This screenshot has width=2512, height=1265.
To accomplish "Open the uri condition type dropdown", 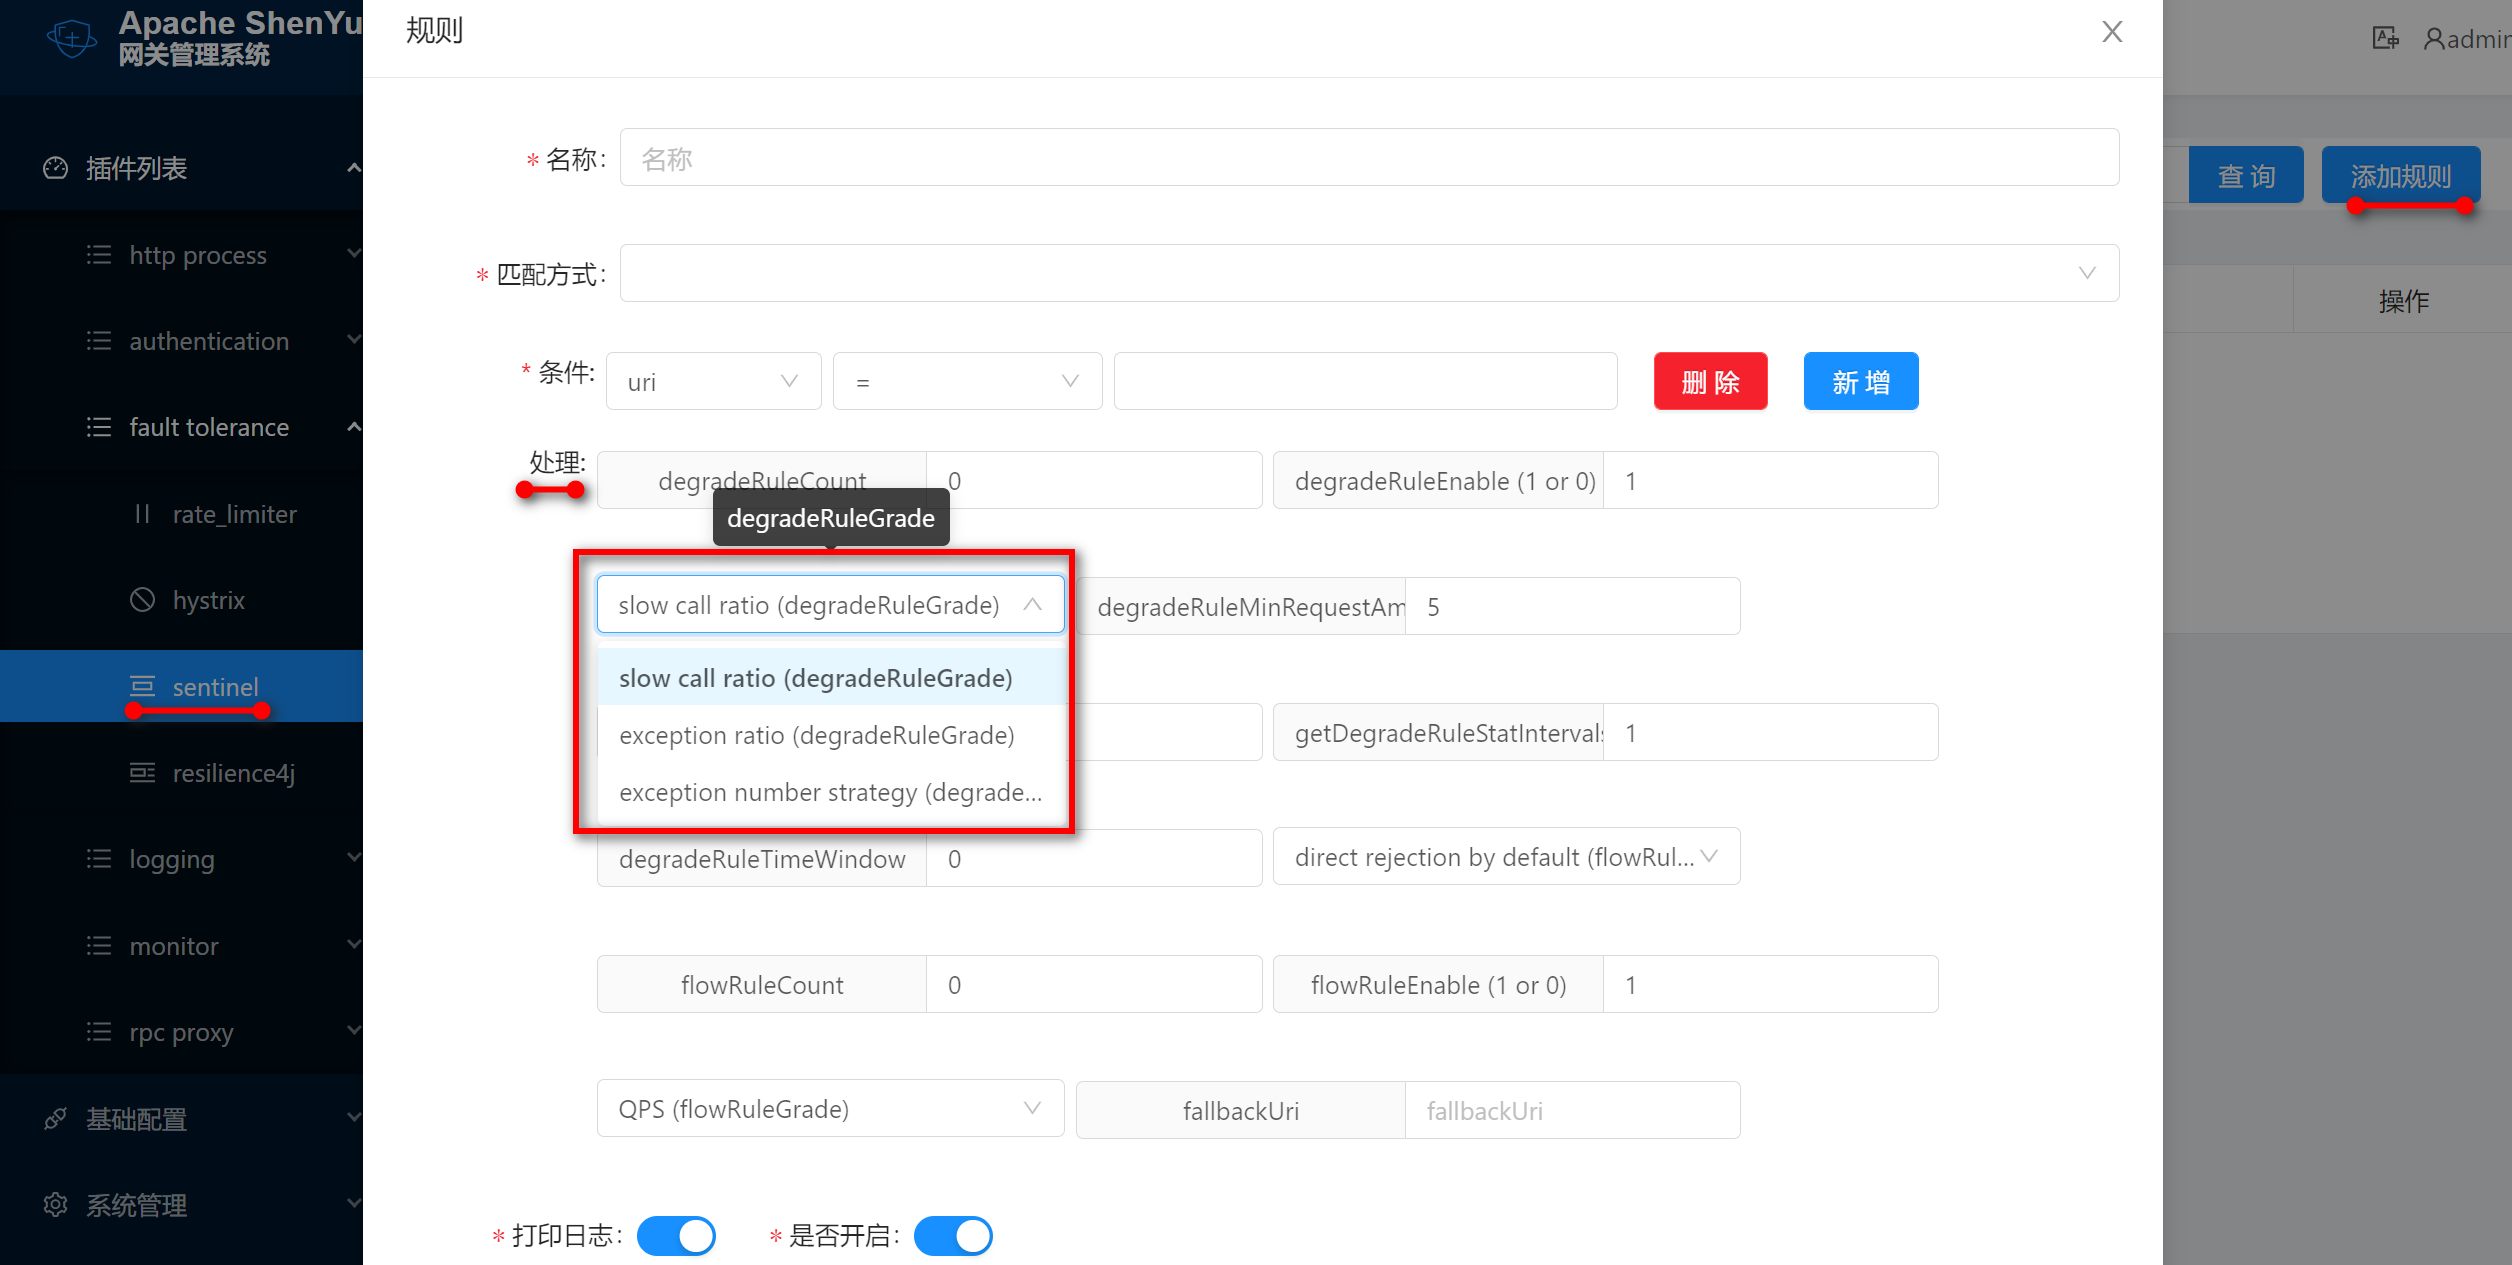I will [713, 382].
